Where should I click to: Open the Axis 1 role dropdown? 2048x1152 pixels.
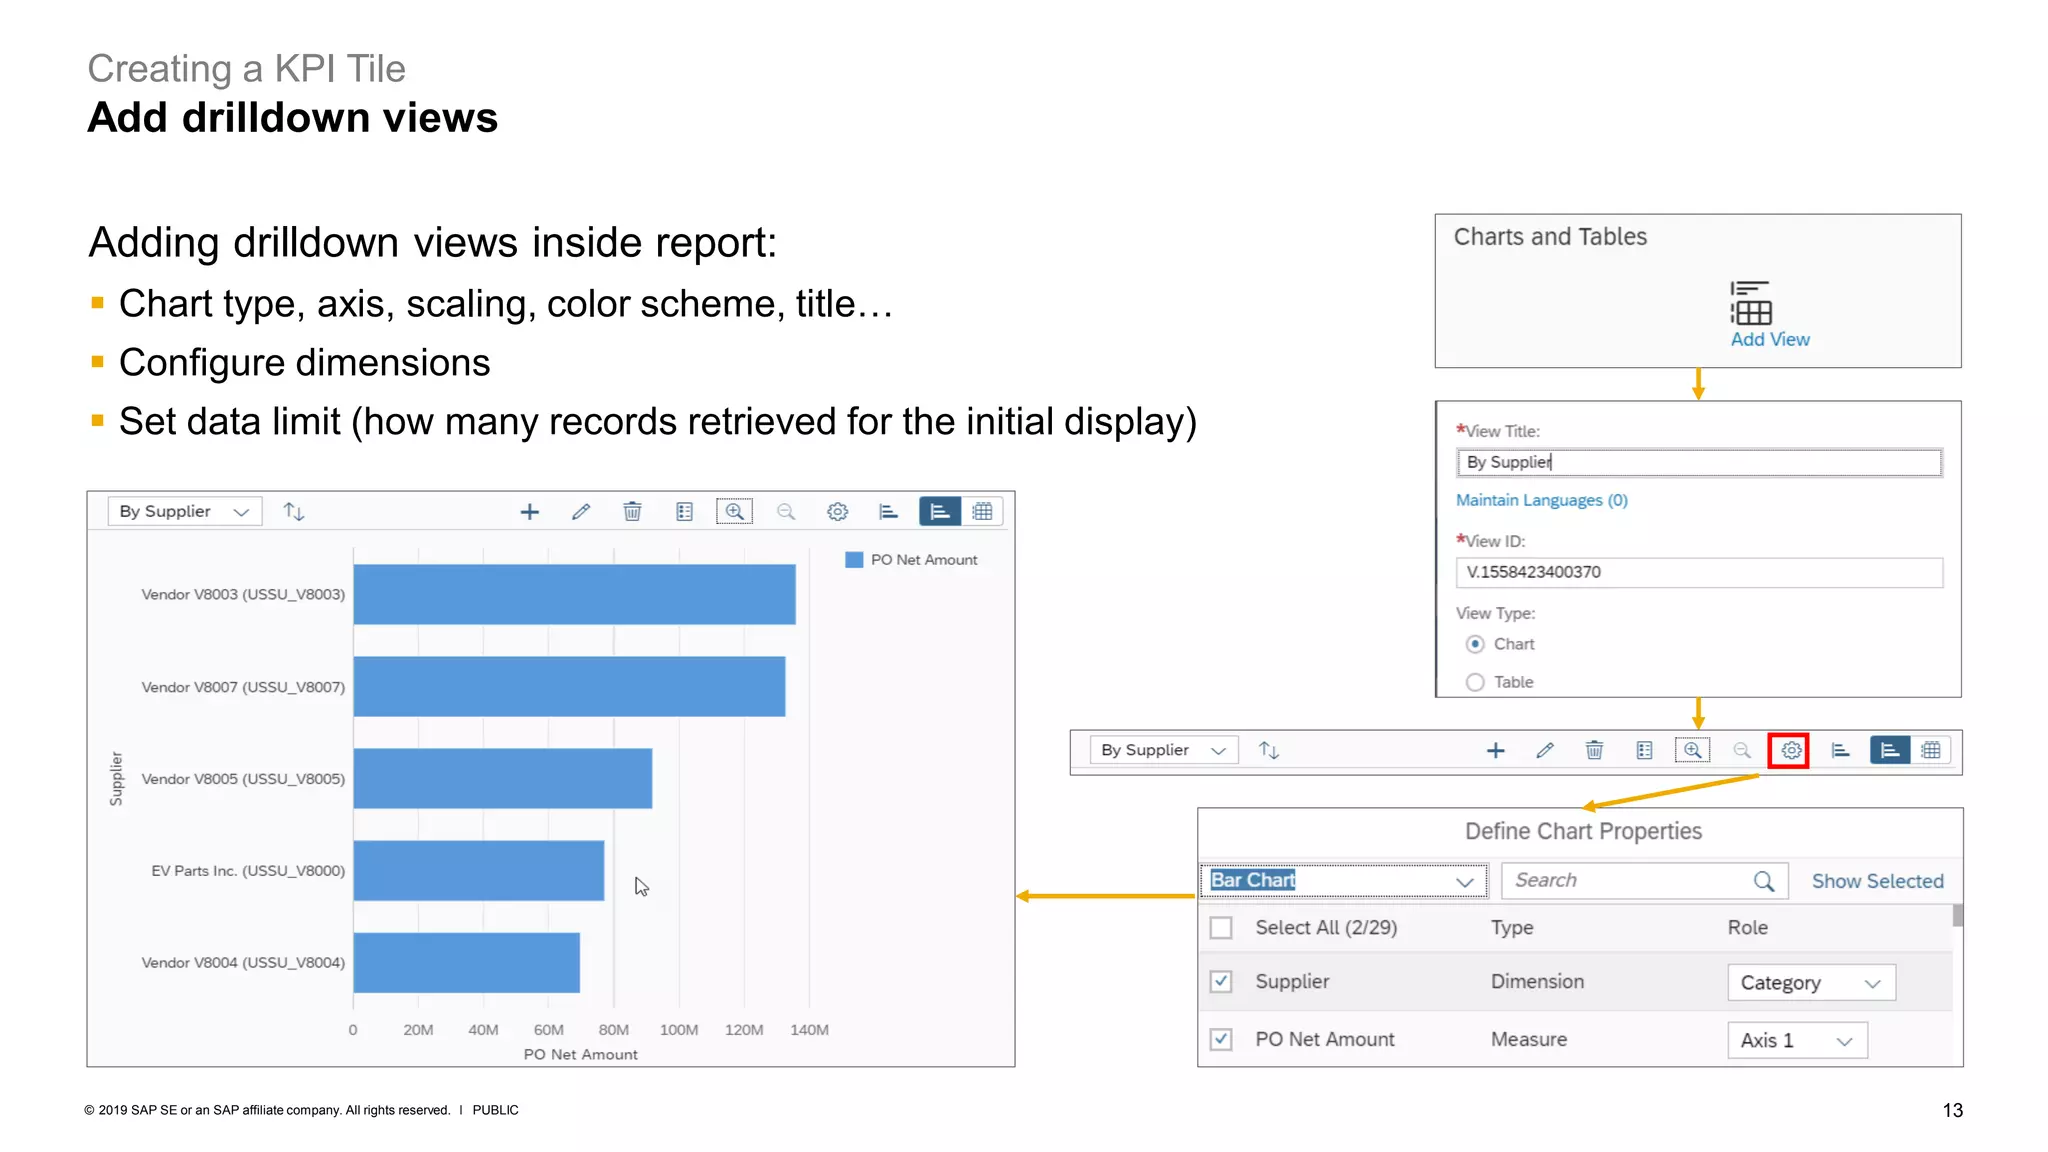1797,1041
